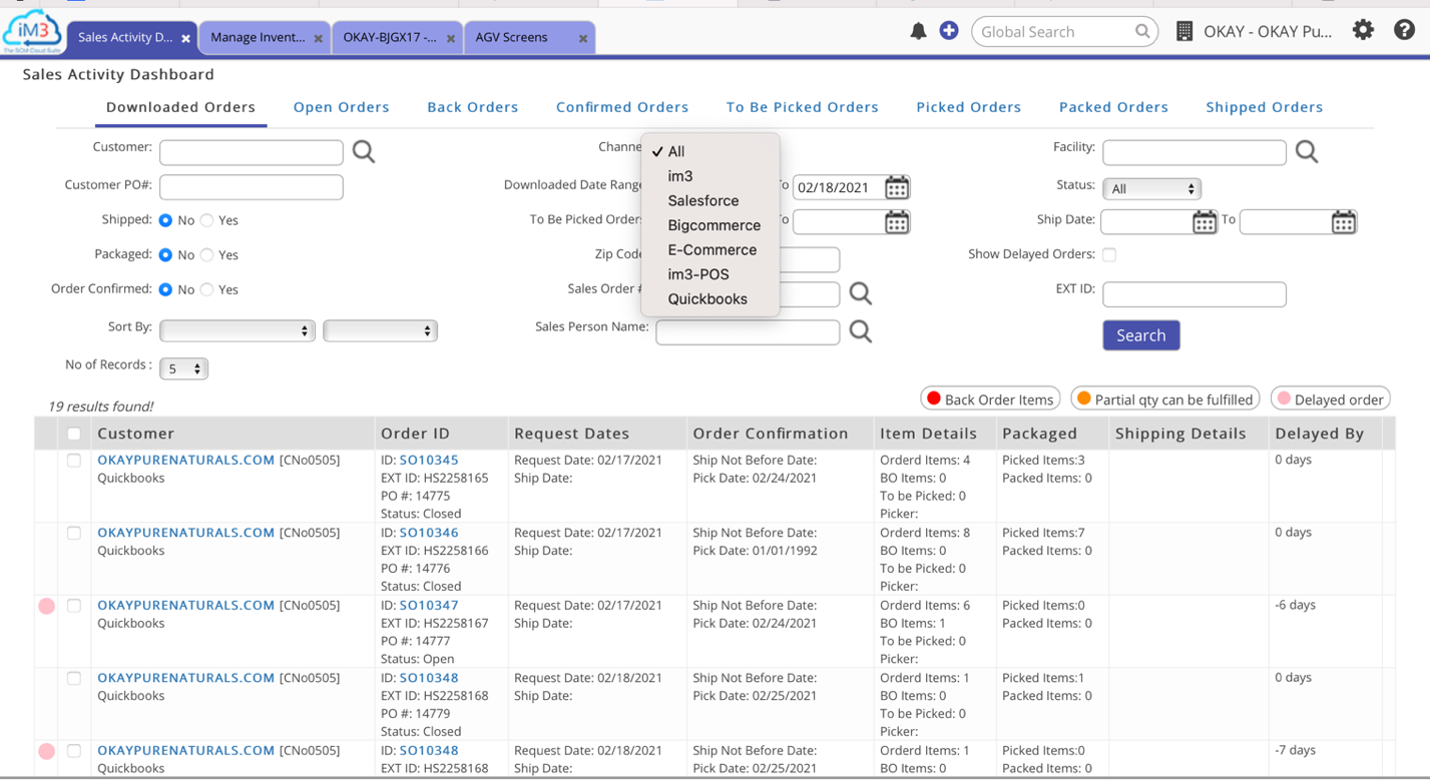Select Packaged No radio button
Viewport: 1430px width, 782px height.
pos(166,255)
